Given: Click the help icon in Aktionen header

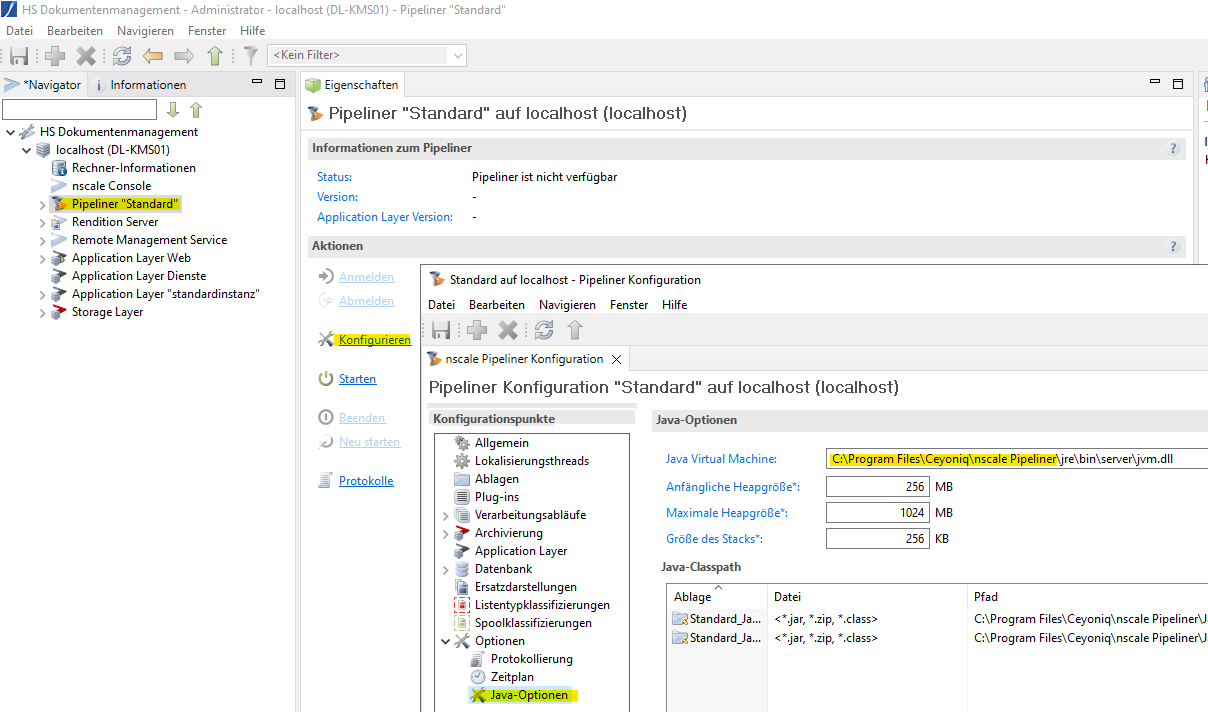Looking at the screenshot, I should [1173, 246].
